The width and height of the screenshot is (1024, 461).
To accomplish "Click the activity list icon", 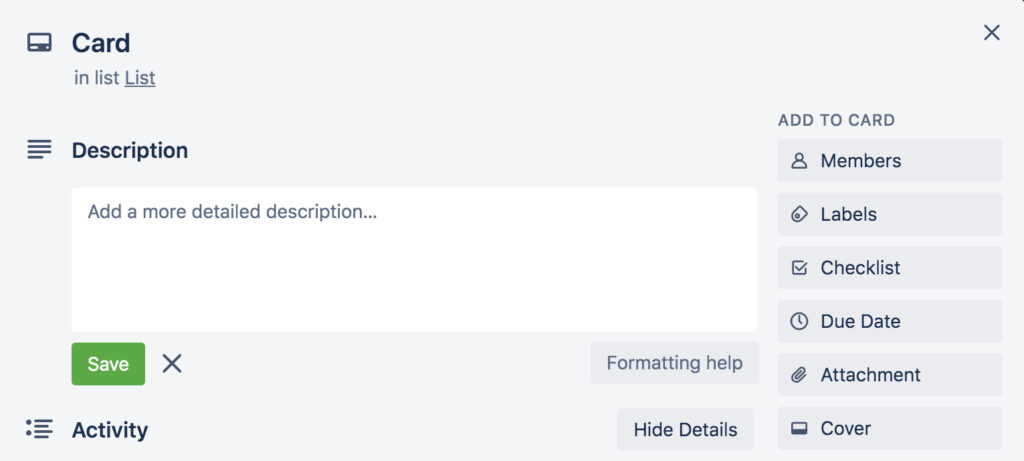I will click(39, 429).
